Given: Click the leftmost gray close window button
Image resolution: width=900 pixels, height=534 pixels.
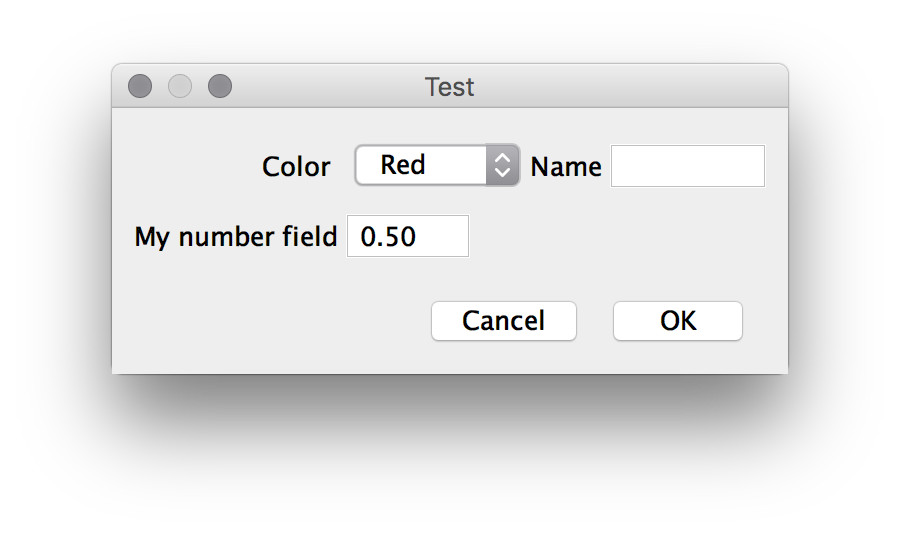Looking at the screenshot, I should (x=140, y=87).
